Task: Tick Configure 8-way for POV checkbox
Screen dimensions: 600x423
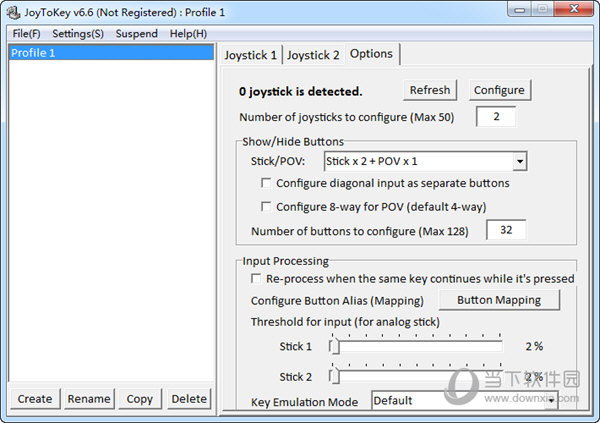Action: (x=266, y=207)
